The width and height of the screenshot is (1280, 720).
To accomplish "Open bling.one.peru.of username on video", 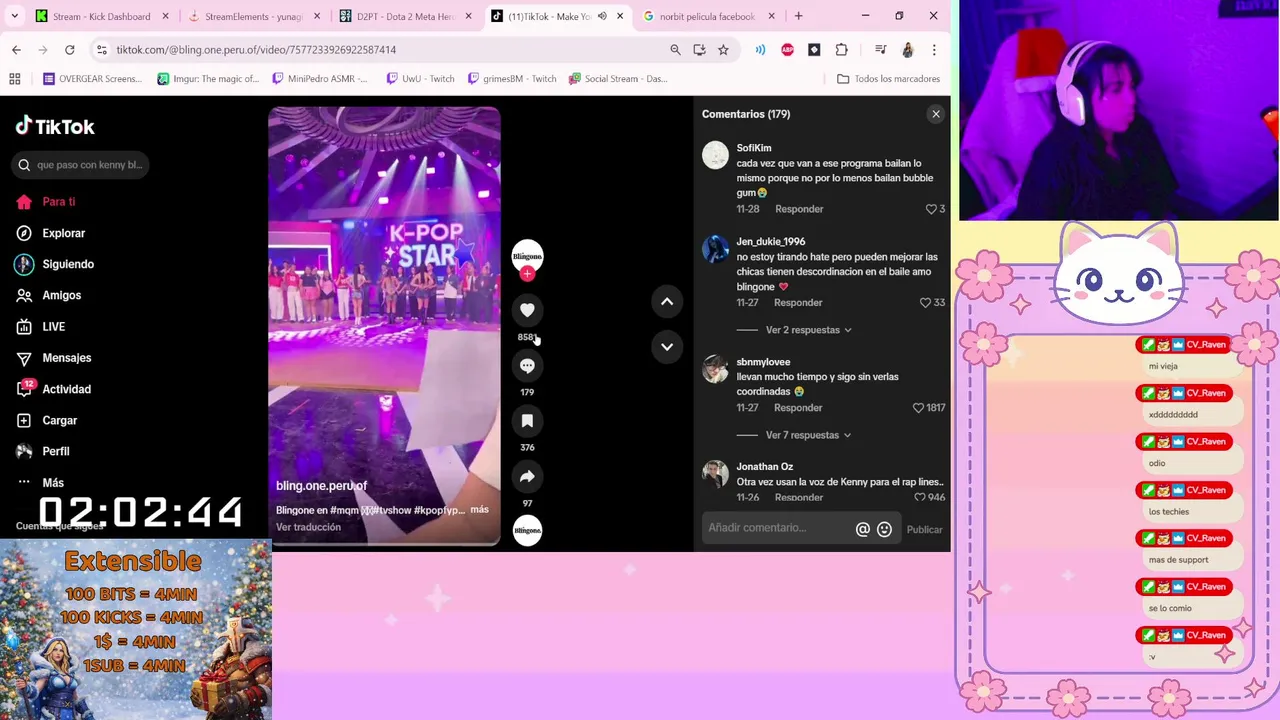I will coord(321,486).
